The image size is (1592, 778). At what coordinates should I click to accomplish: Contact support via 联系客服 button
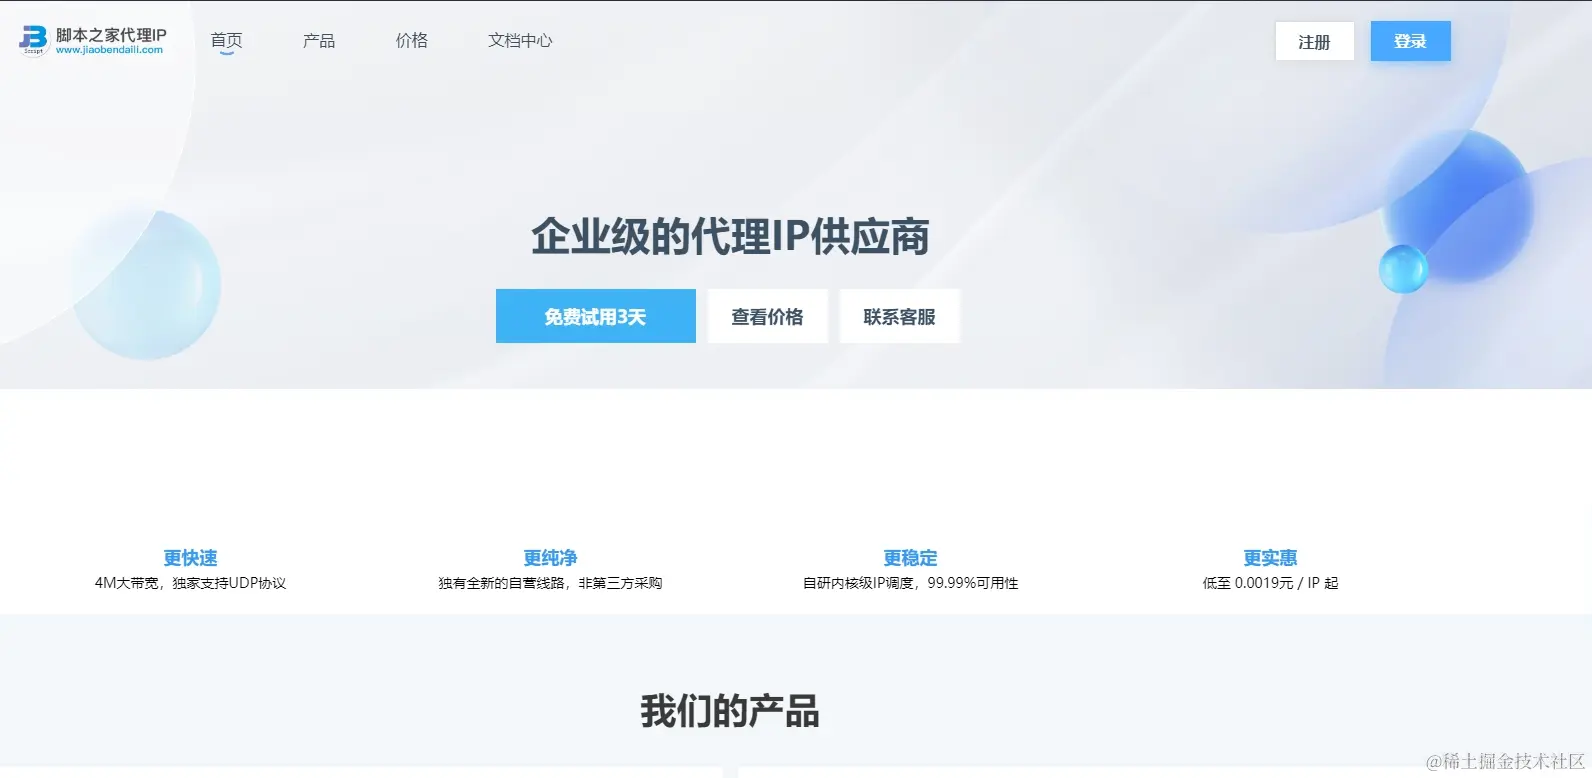point(899,316)
